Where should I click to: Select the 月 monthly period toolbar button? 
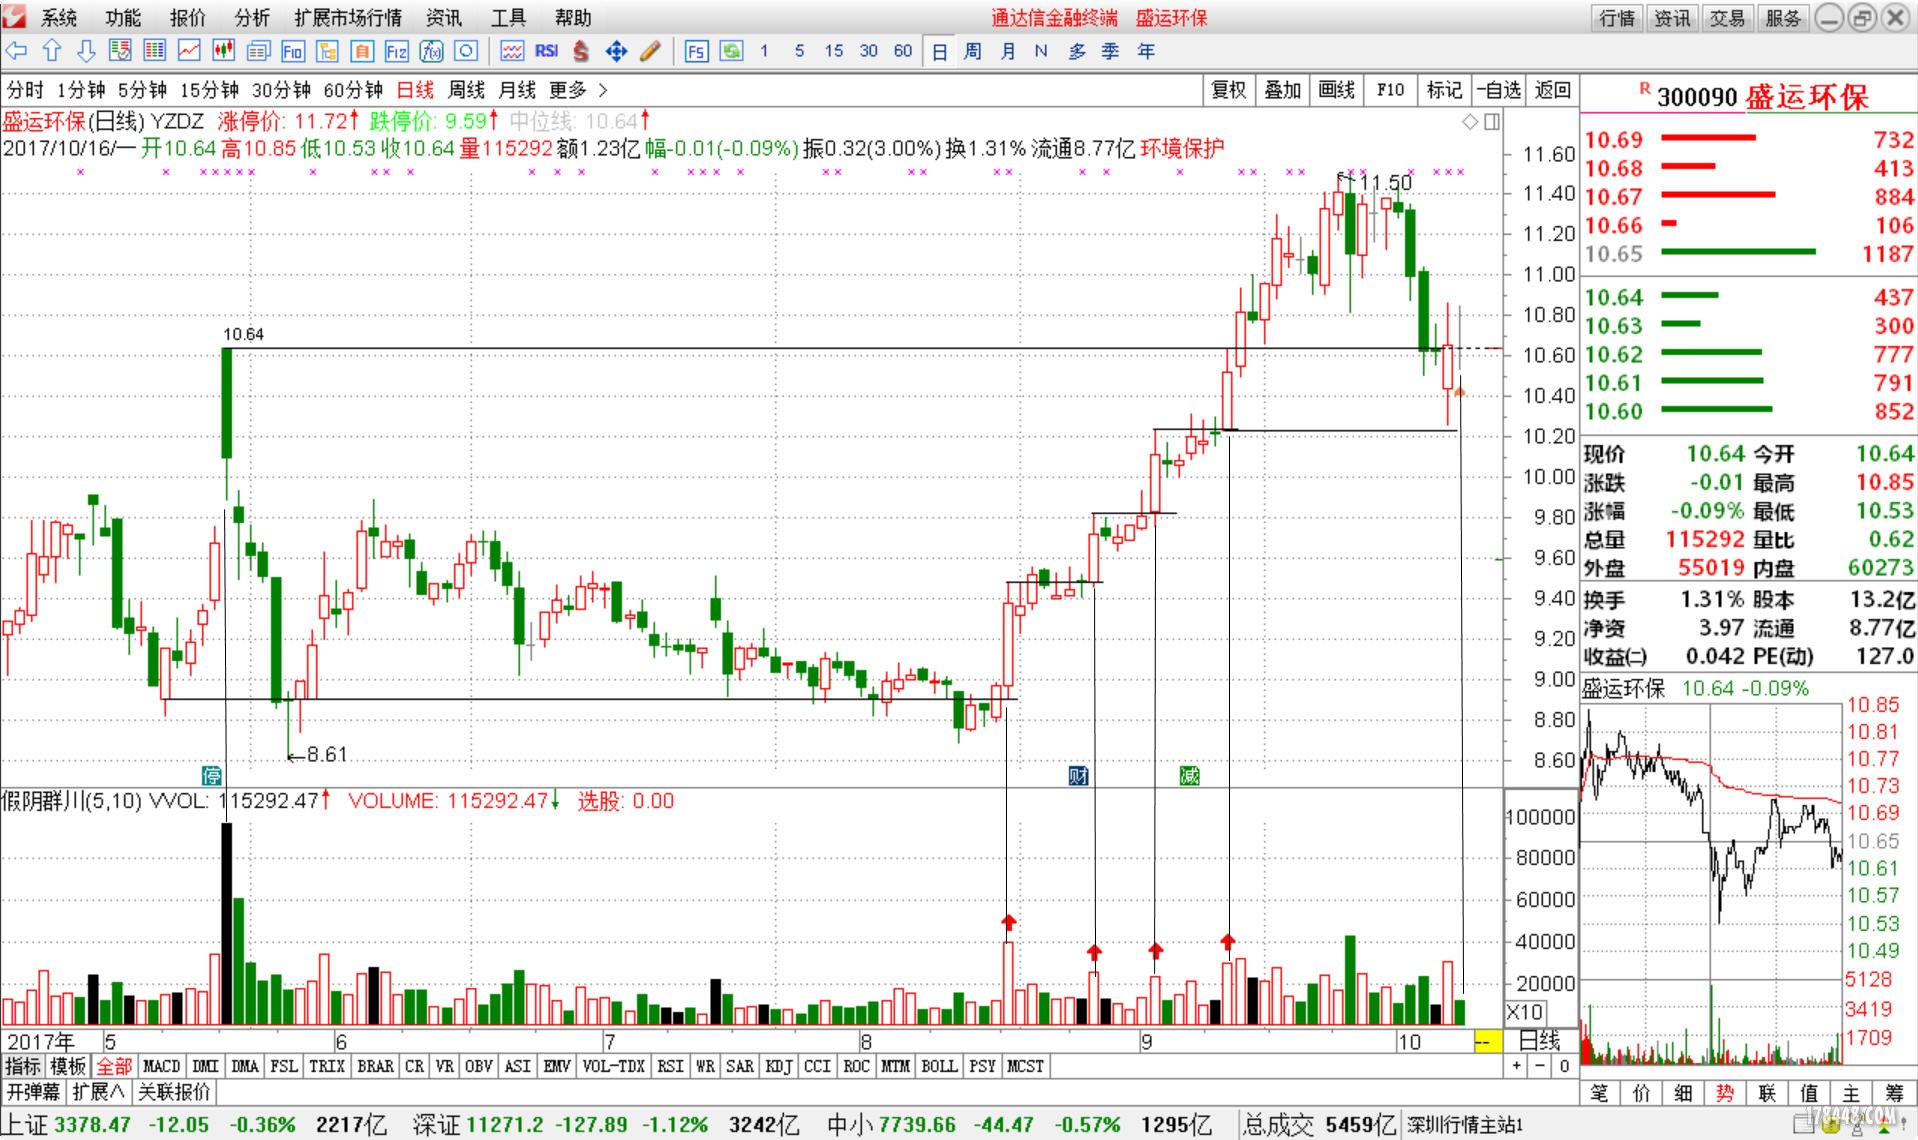[x=1008, y=51]
